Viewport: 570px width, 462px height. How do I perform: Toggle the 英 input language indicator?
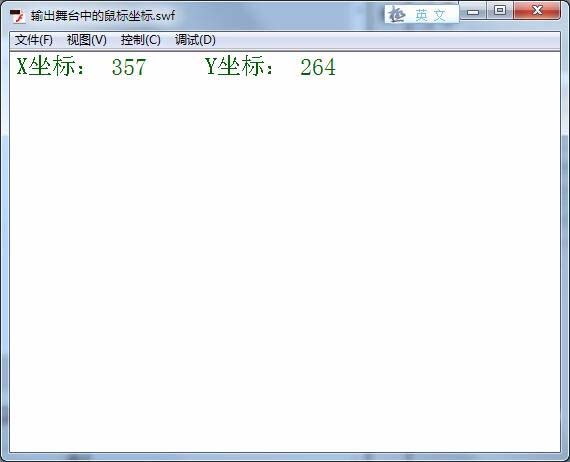click(422, 15)
